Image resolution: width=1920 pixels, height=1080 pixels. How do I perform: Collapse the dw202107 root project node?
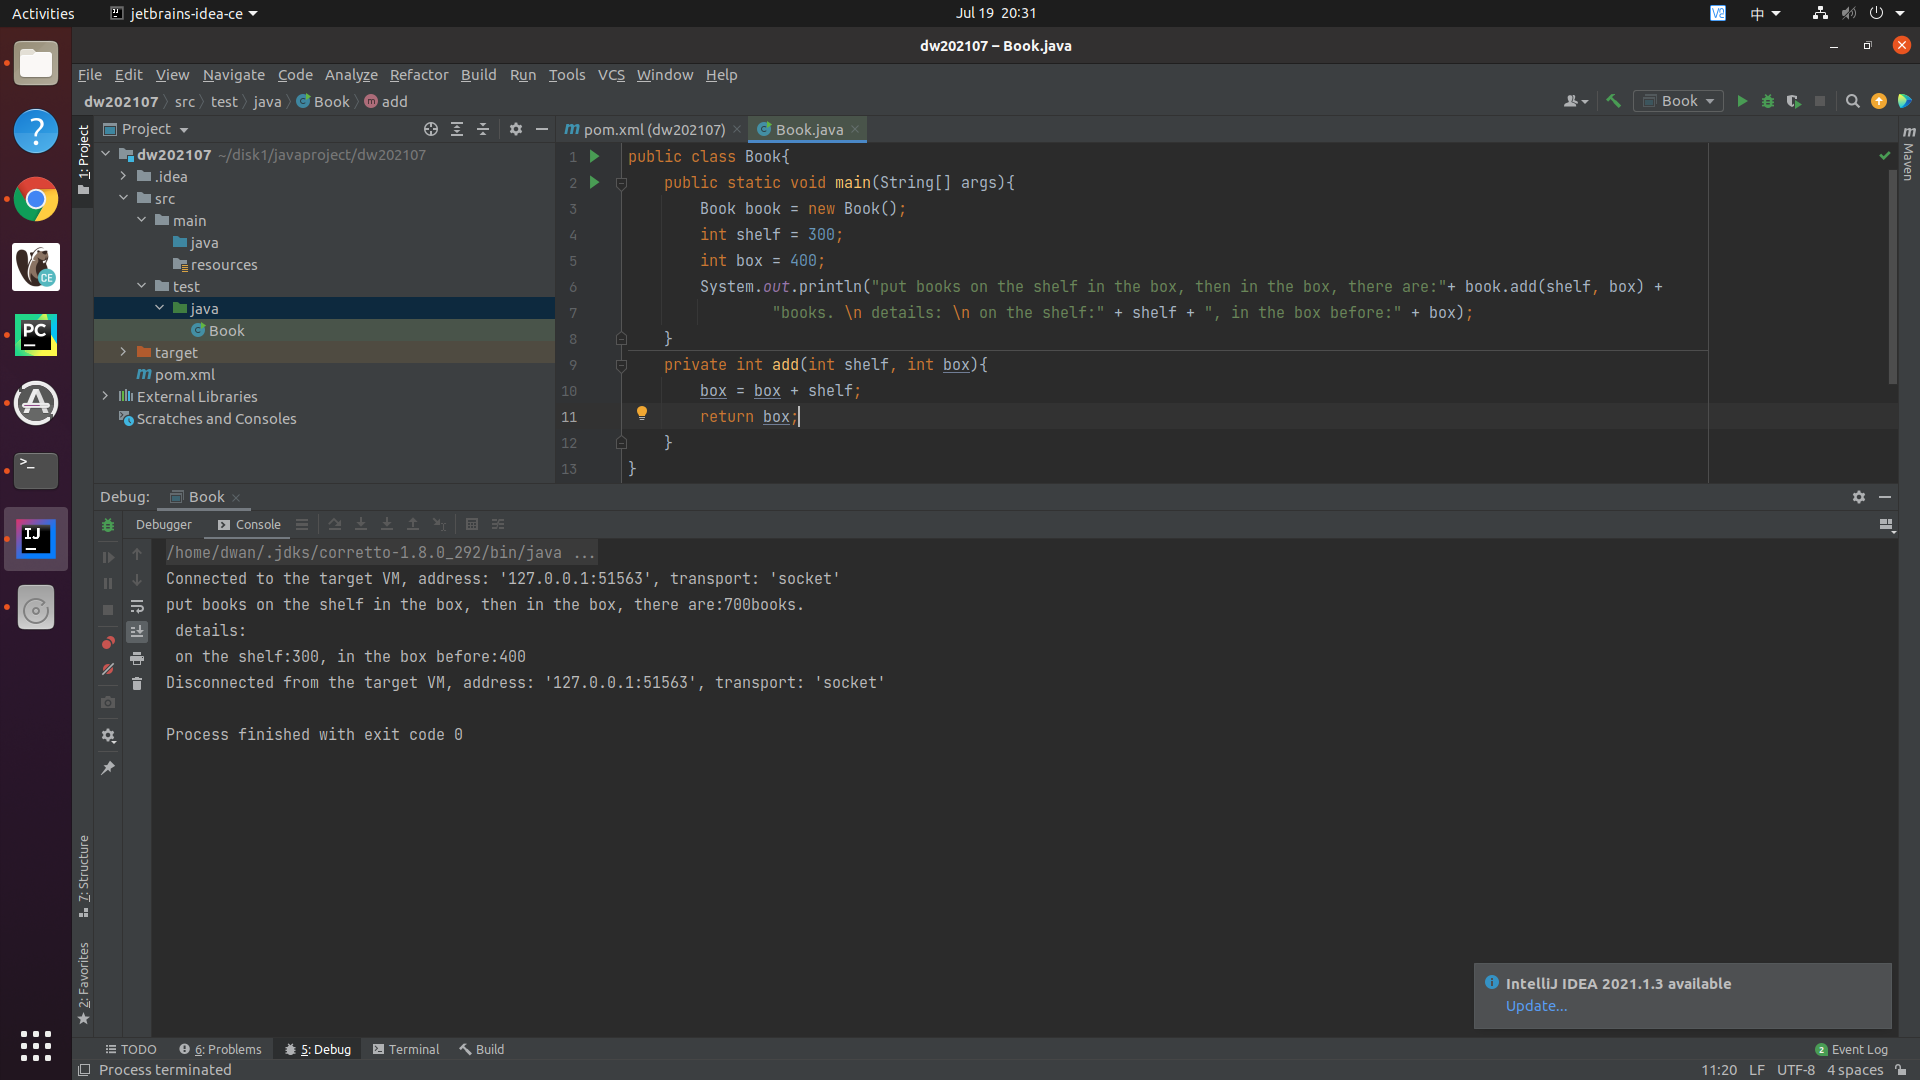pos(105,154)
